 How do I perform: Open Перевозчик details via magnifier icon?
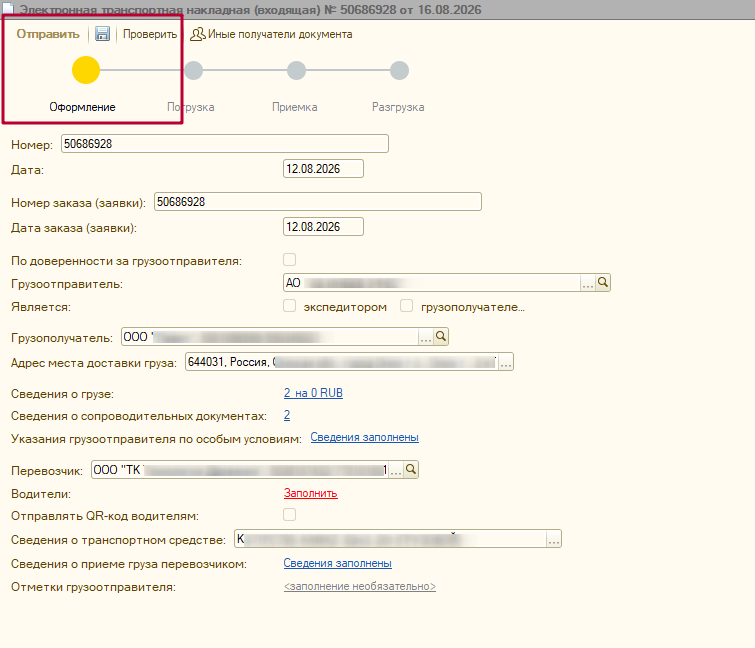click(411, 469)
